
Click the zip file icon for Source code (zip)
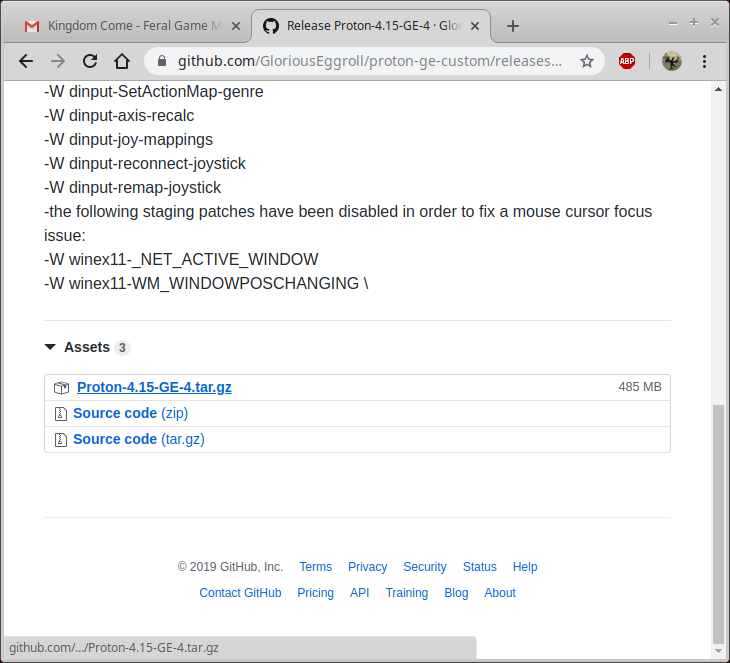click(x=61, y=413)
